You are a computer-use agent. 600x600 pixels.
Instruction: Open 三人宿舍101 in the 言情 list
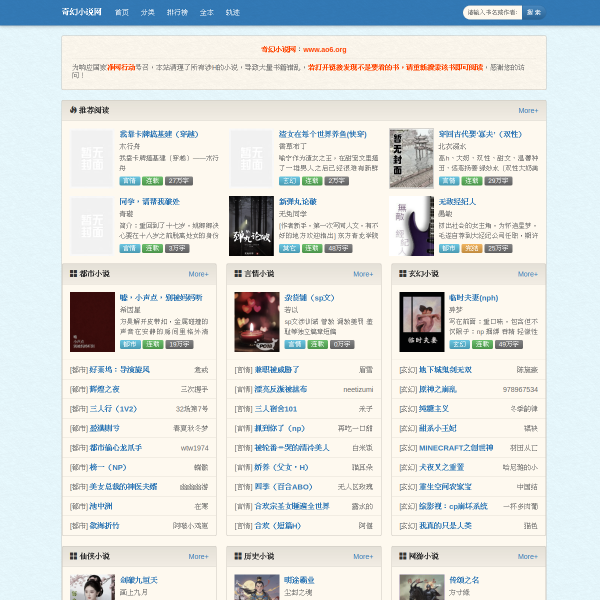pyautogui.click(x=276, y=409)
